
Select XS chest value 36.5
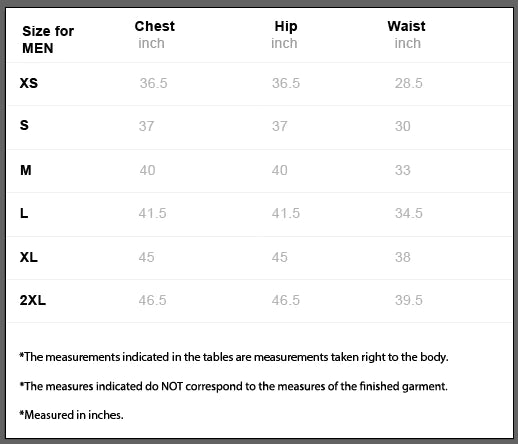[x=153, y=83]
